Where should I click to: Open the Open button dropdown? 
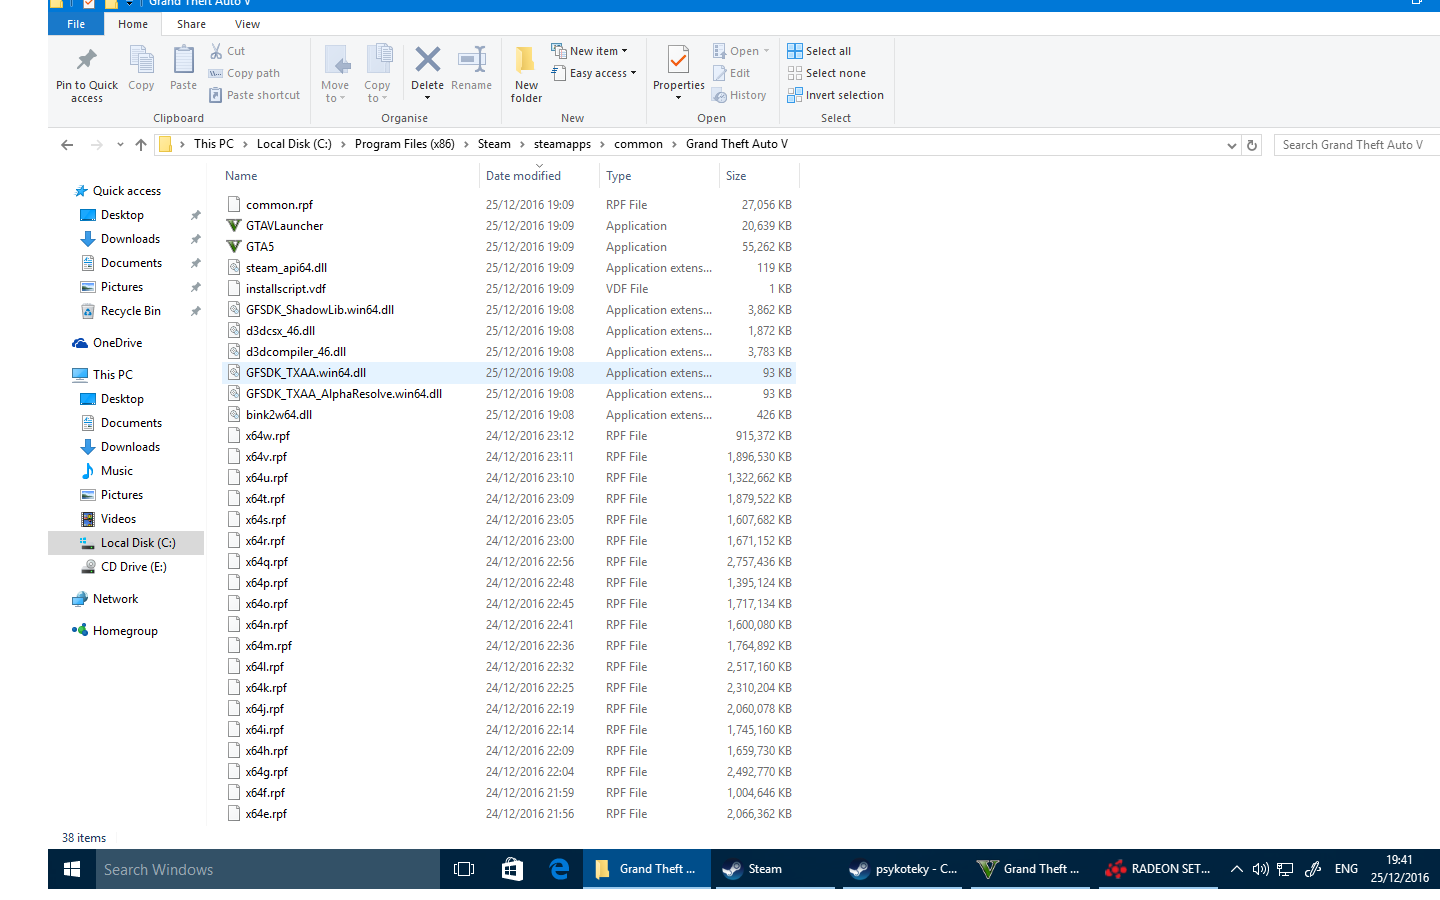[x=766, y=51]
